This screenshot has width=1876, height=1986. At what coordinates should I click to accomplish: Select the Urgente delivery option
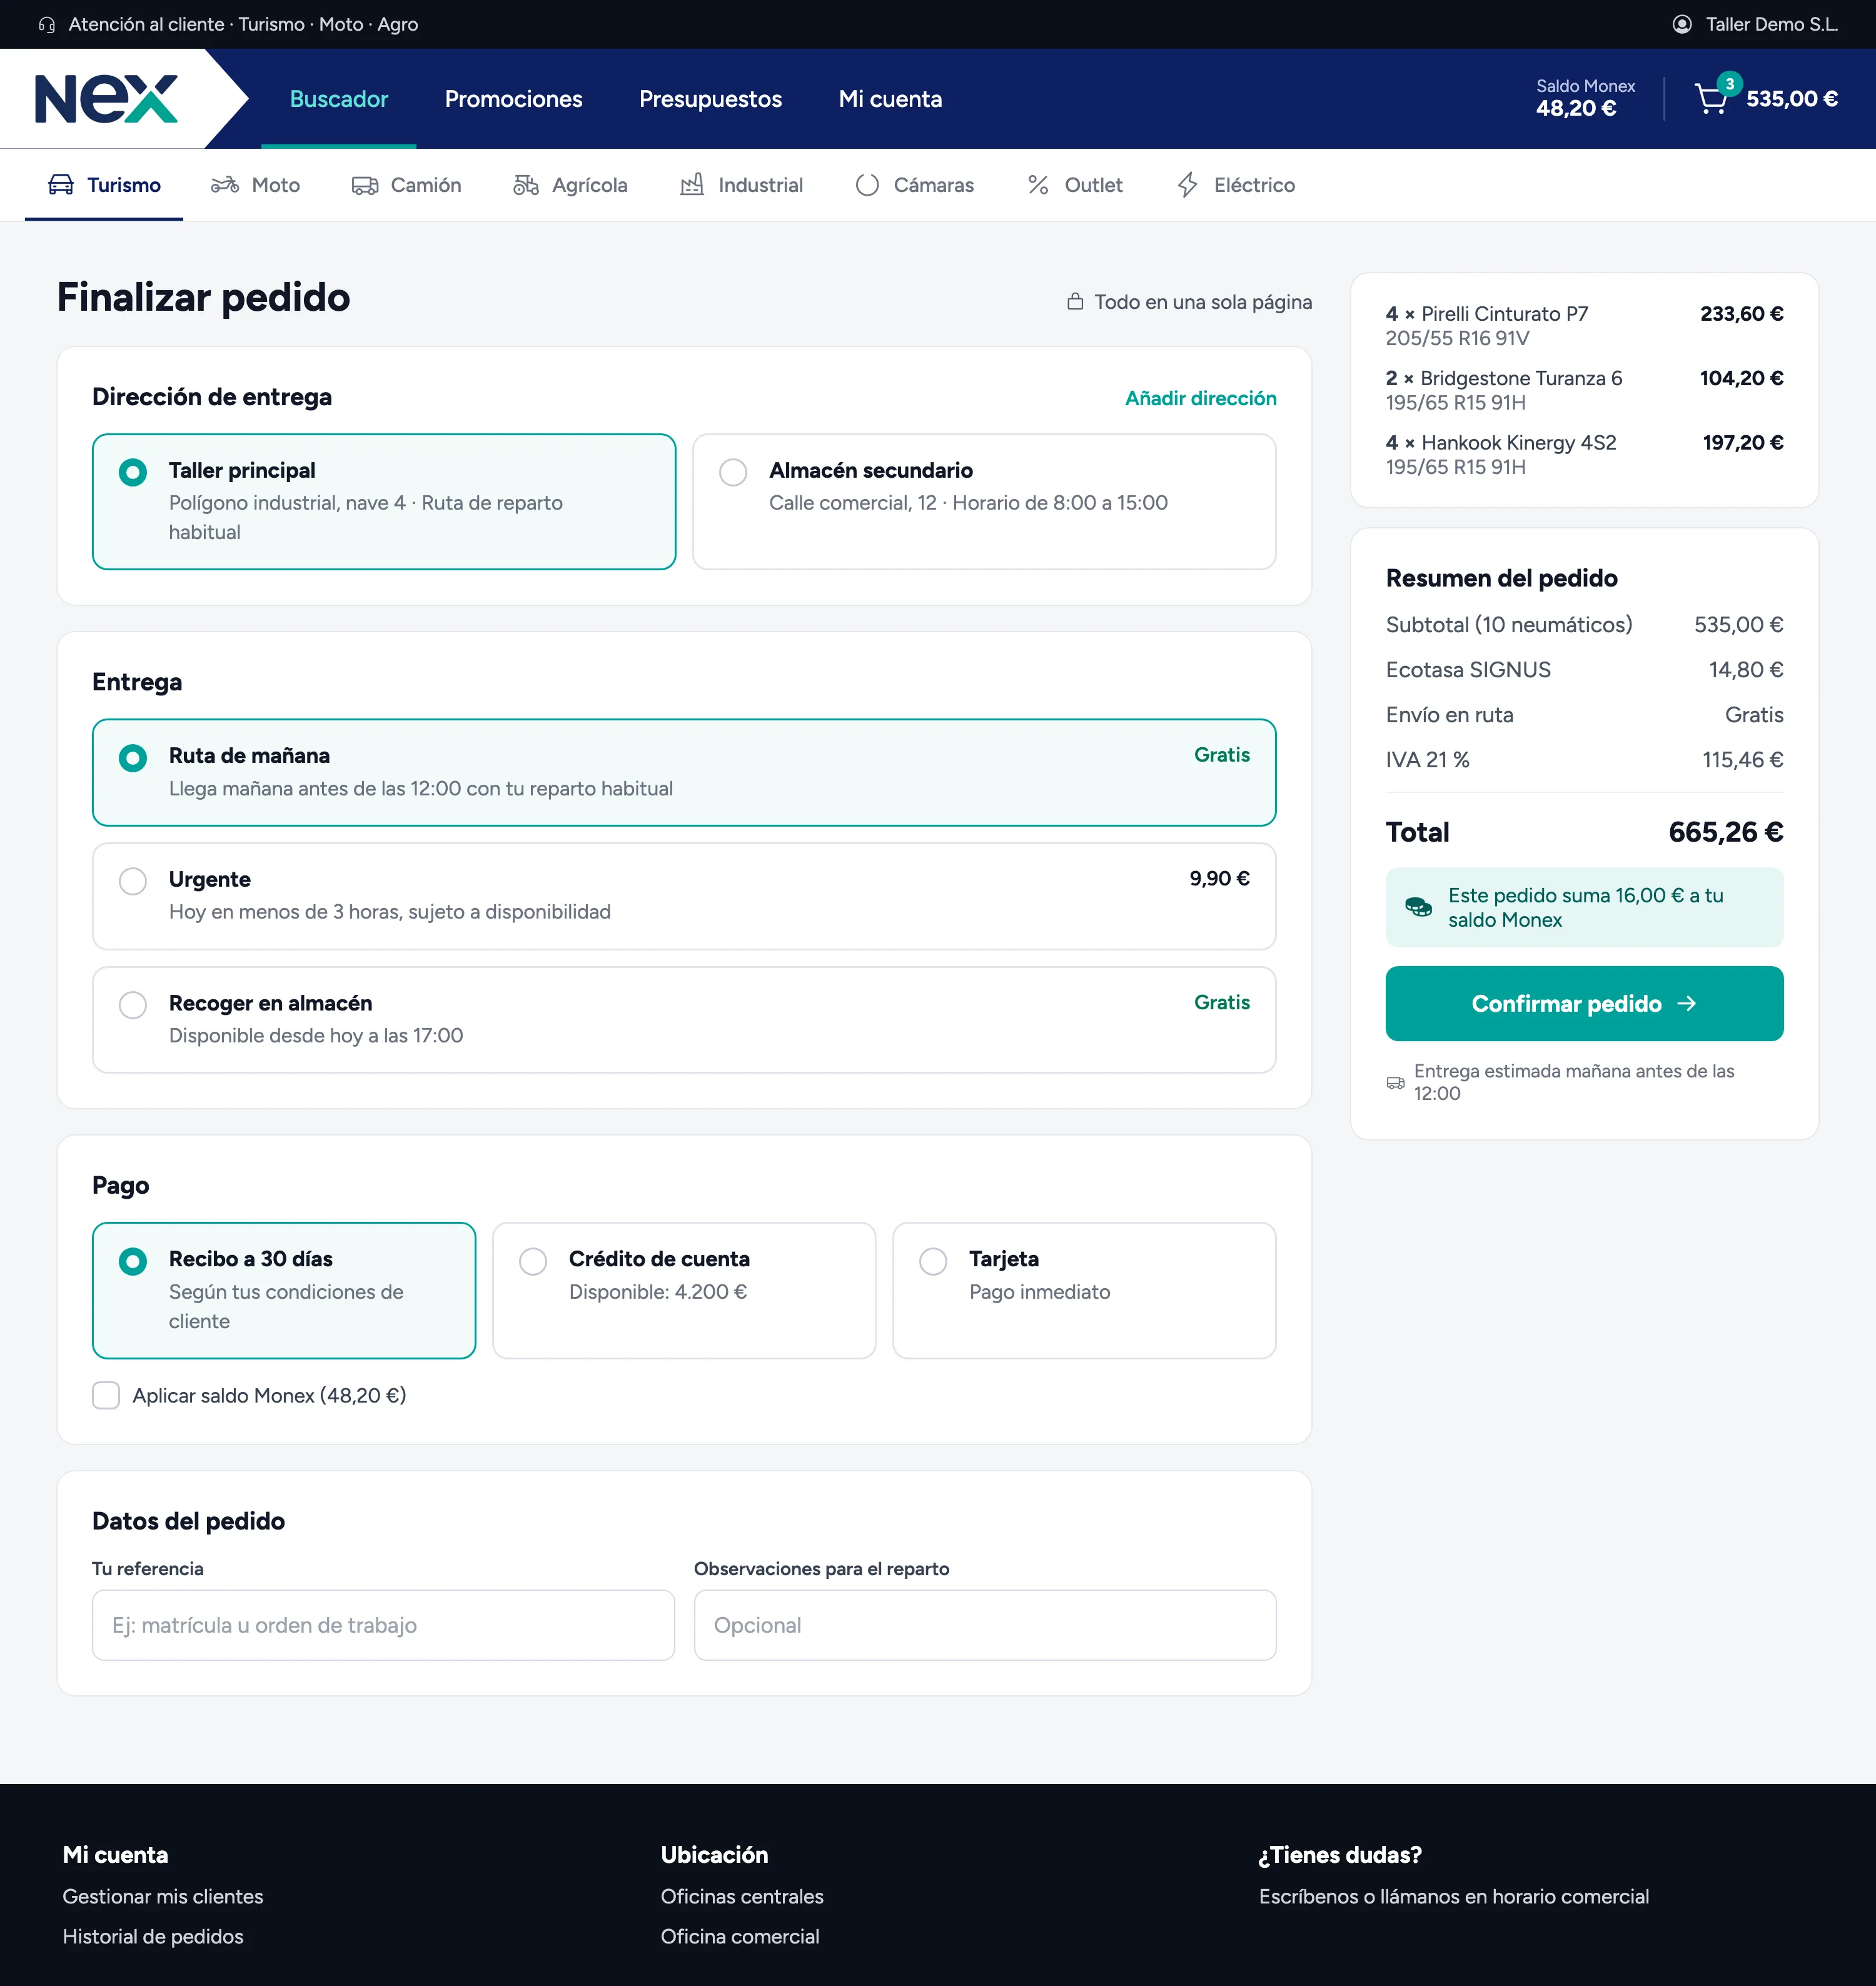[684, 895]
